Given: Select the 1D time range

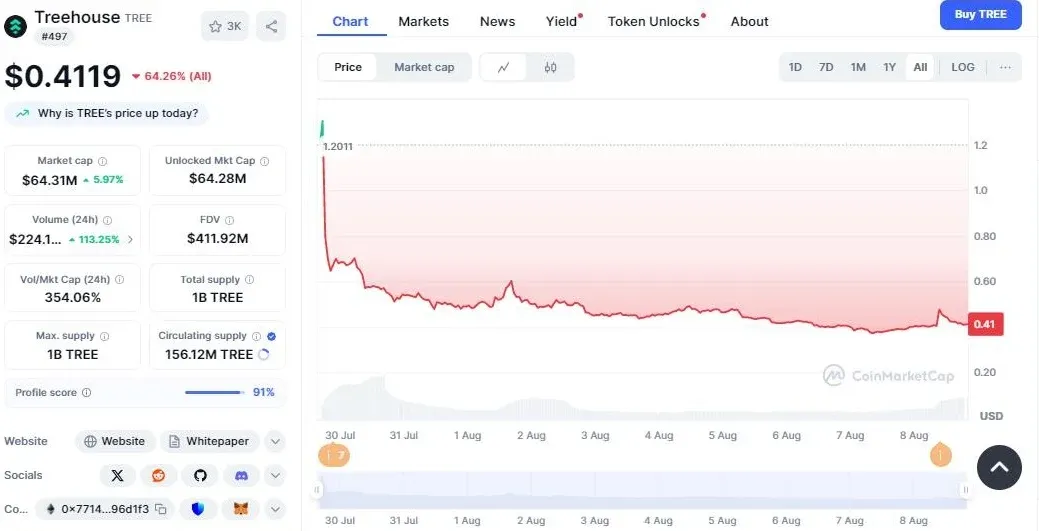Looking at the screenshot, I should pos(795,67).
